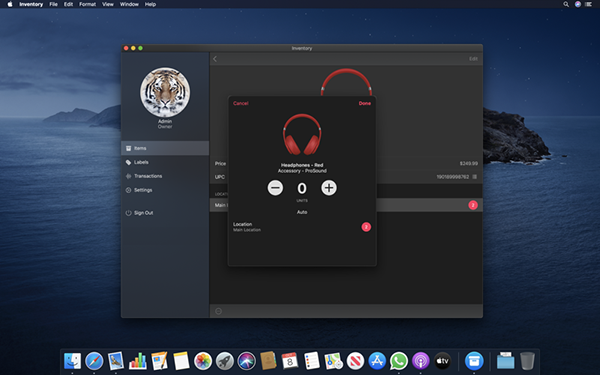Launch Safari from the dock
This screenshot has height=375, width=600.
pos(94,360)
